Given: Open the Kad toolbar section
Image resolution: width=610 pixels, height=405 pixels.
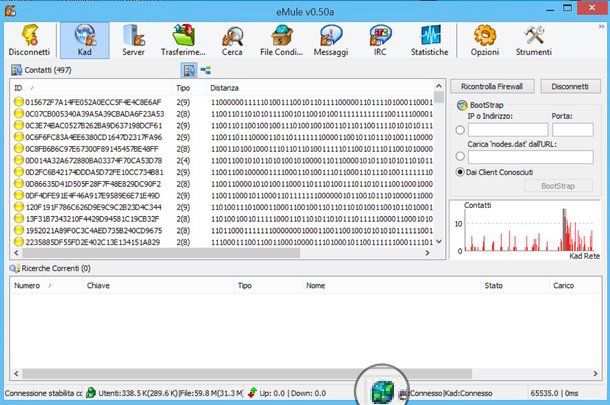Looking at the screenshot, I should [84, 40].
